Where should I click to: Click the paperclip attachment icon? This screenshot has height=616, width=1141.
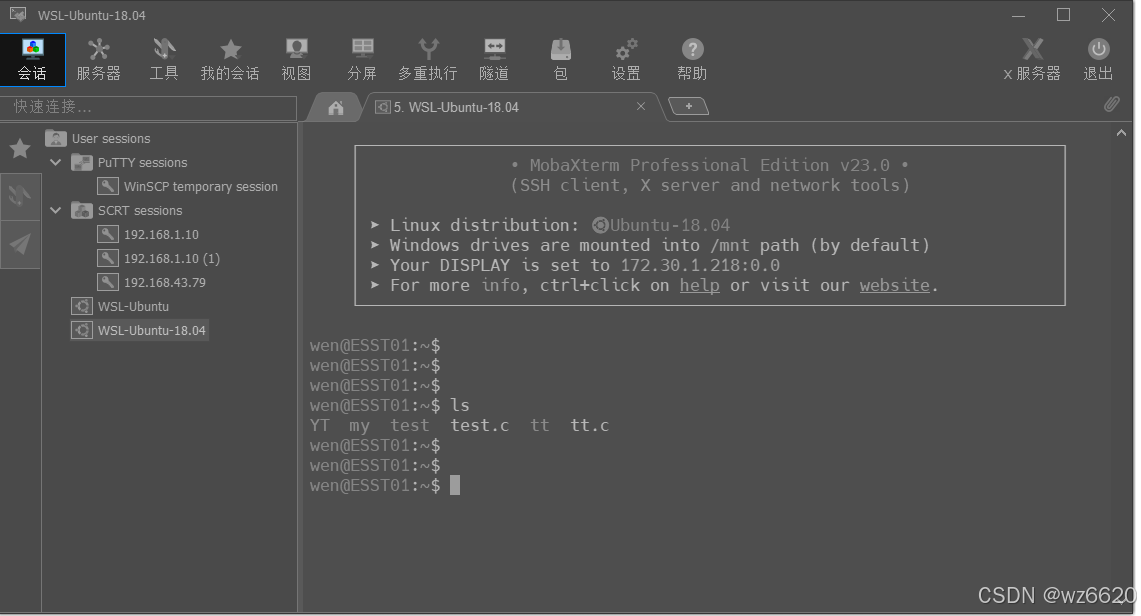(1111, 104)
